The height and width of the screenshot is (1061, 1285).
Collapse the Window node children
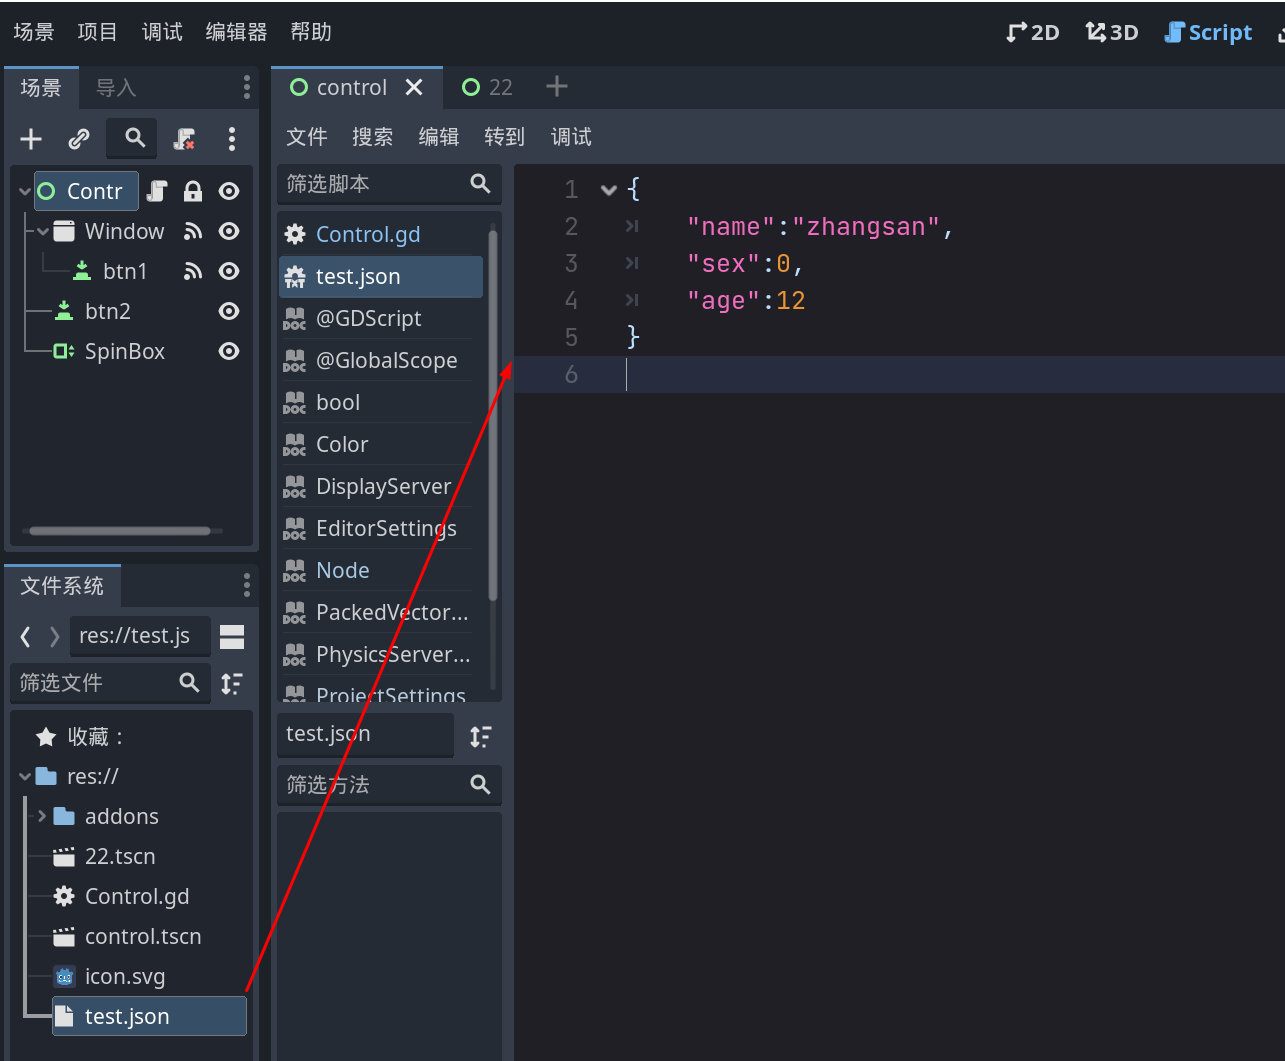[43, 231]
